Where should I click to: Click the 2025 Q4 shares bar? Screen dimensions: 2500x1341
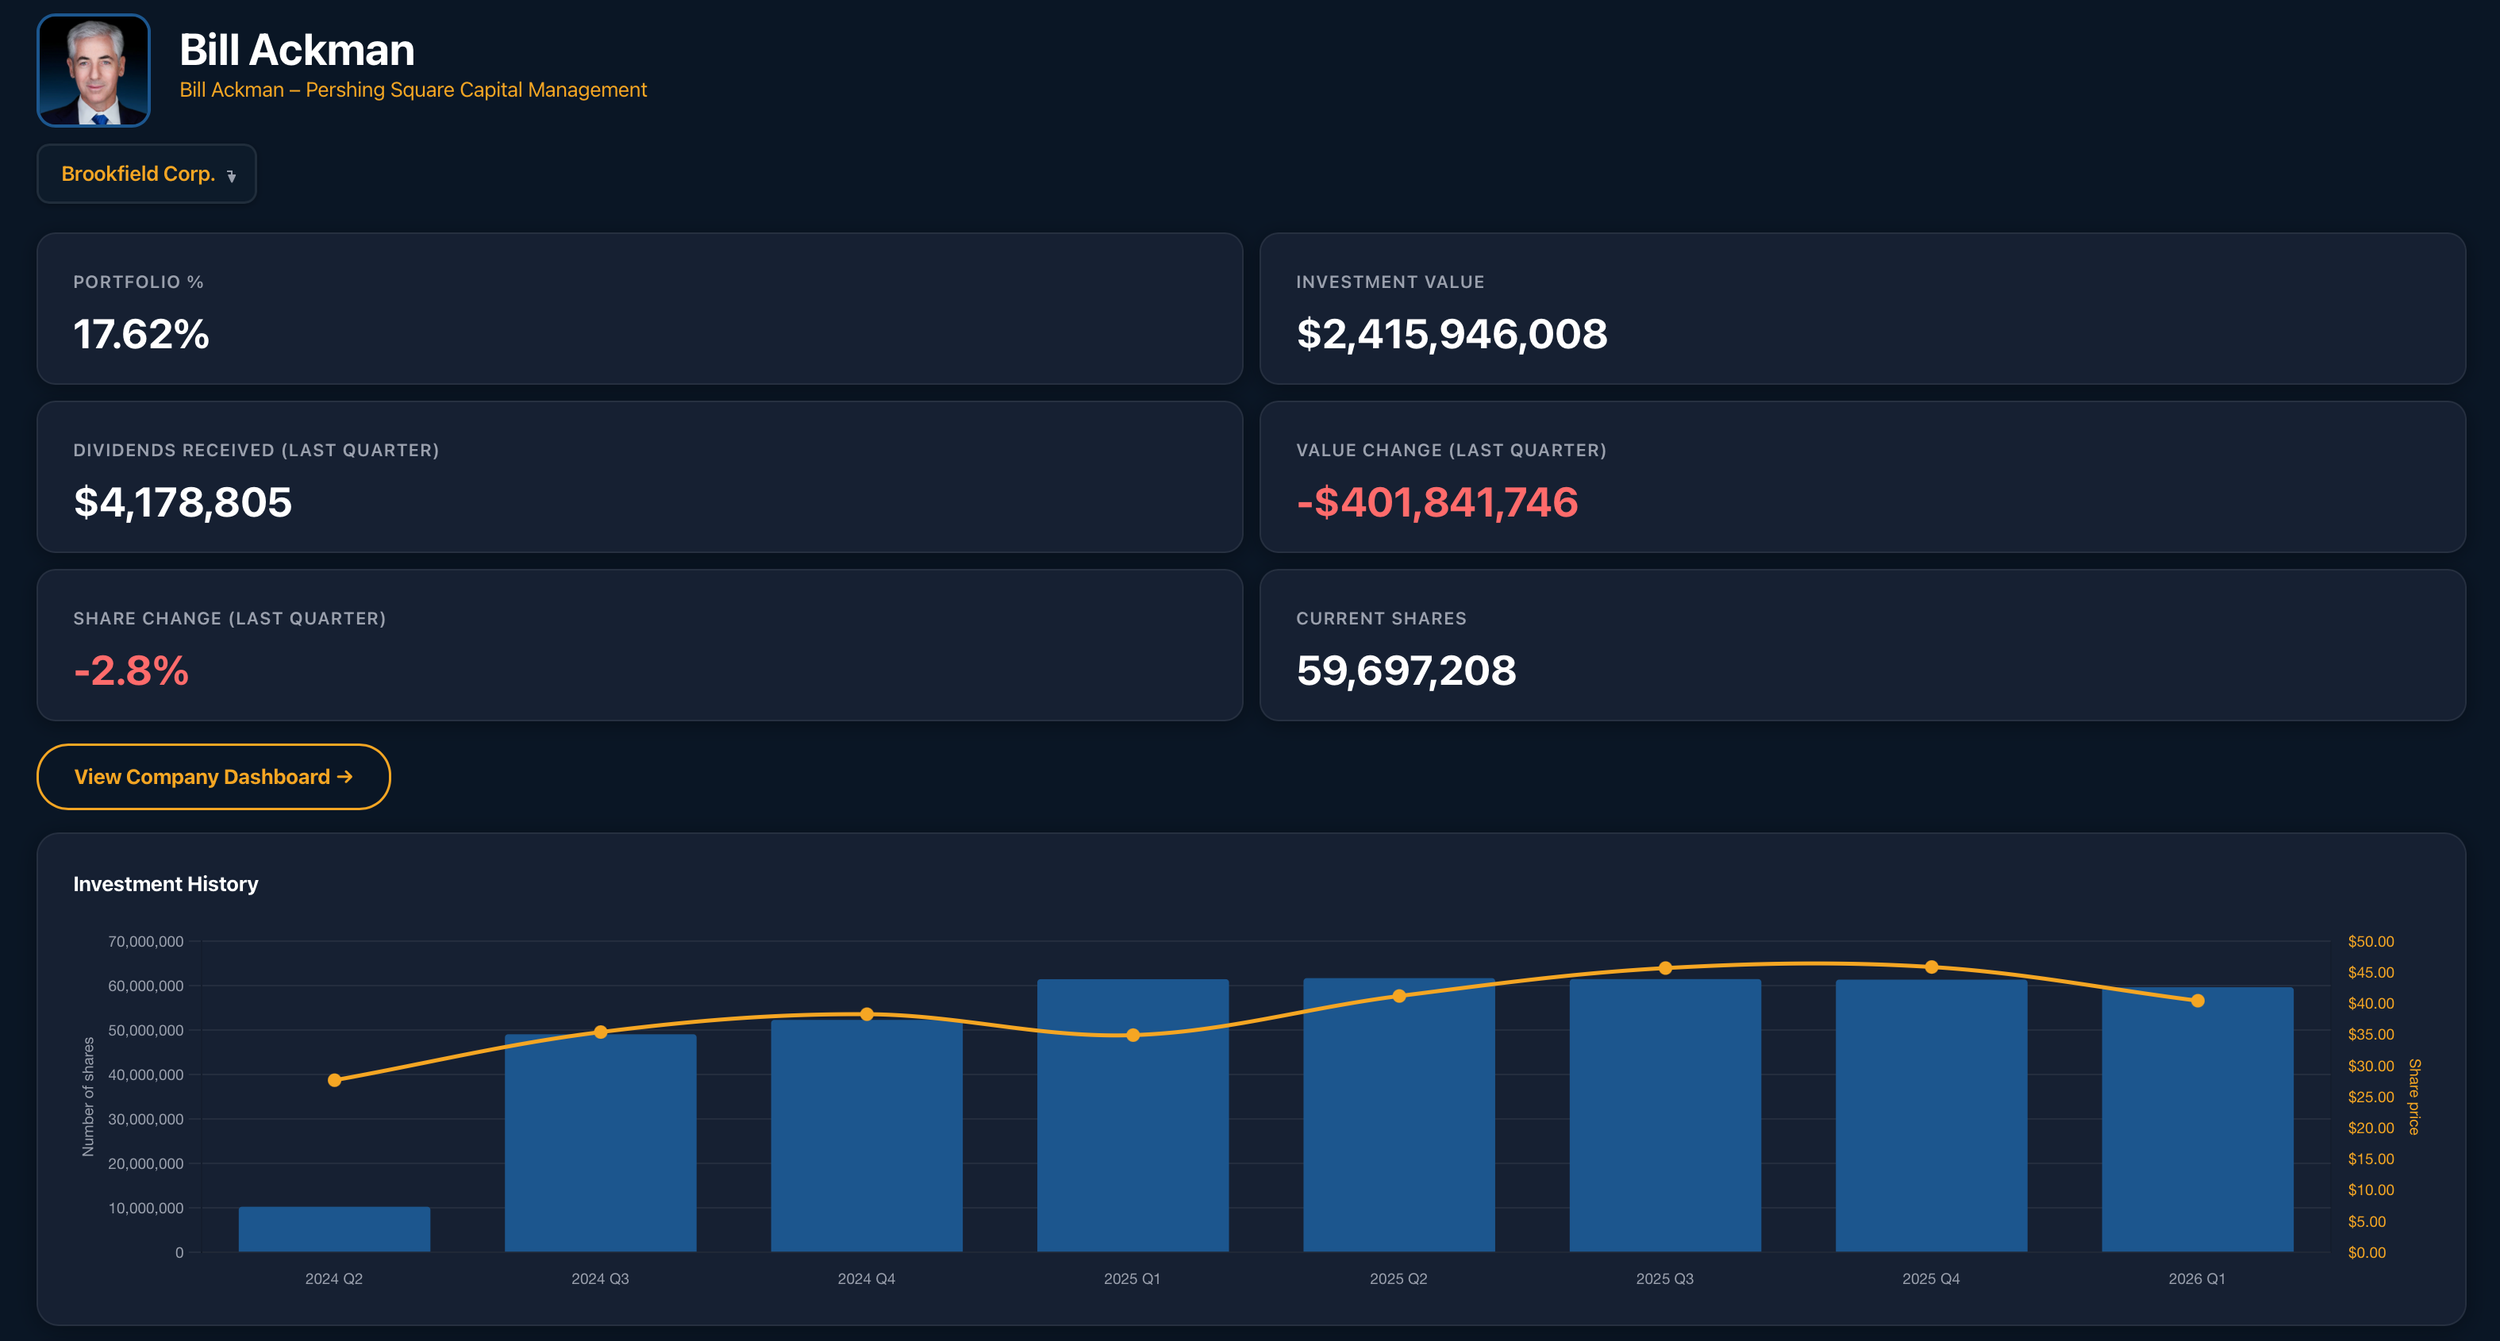1931,1116
